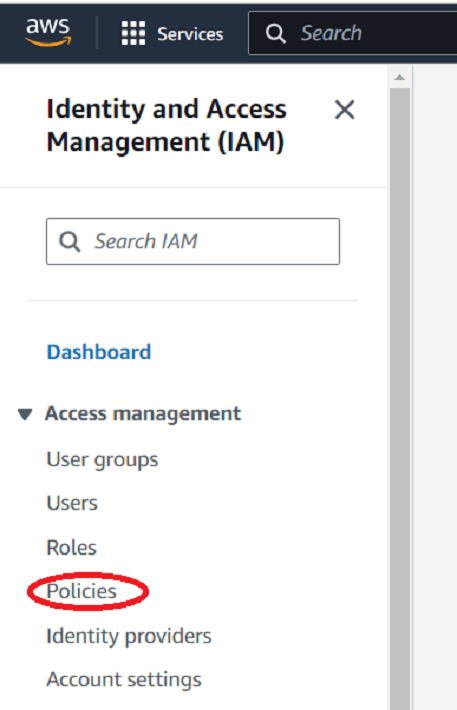Click the magnifier icon in top search bar
Viewport: 457px width, 710px height.
(275, 34)
